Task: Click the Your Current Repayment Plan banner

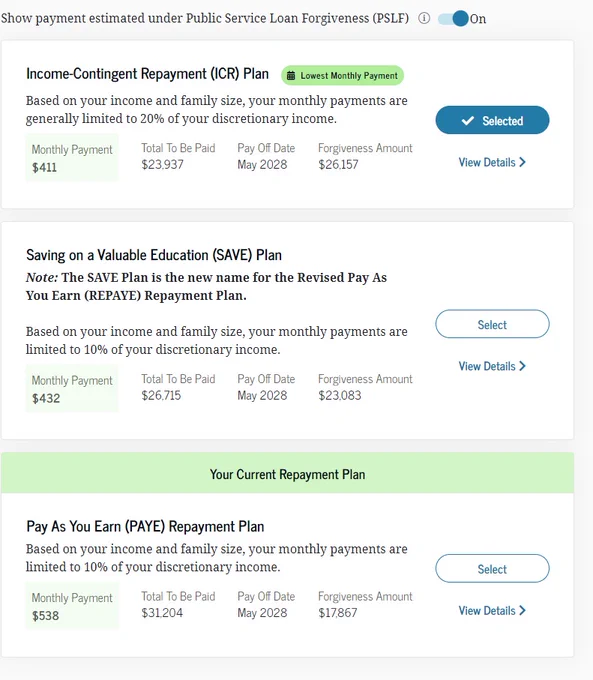Action: pyautogui.click(x=287, y=473)
